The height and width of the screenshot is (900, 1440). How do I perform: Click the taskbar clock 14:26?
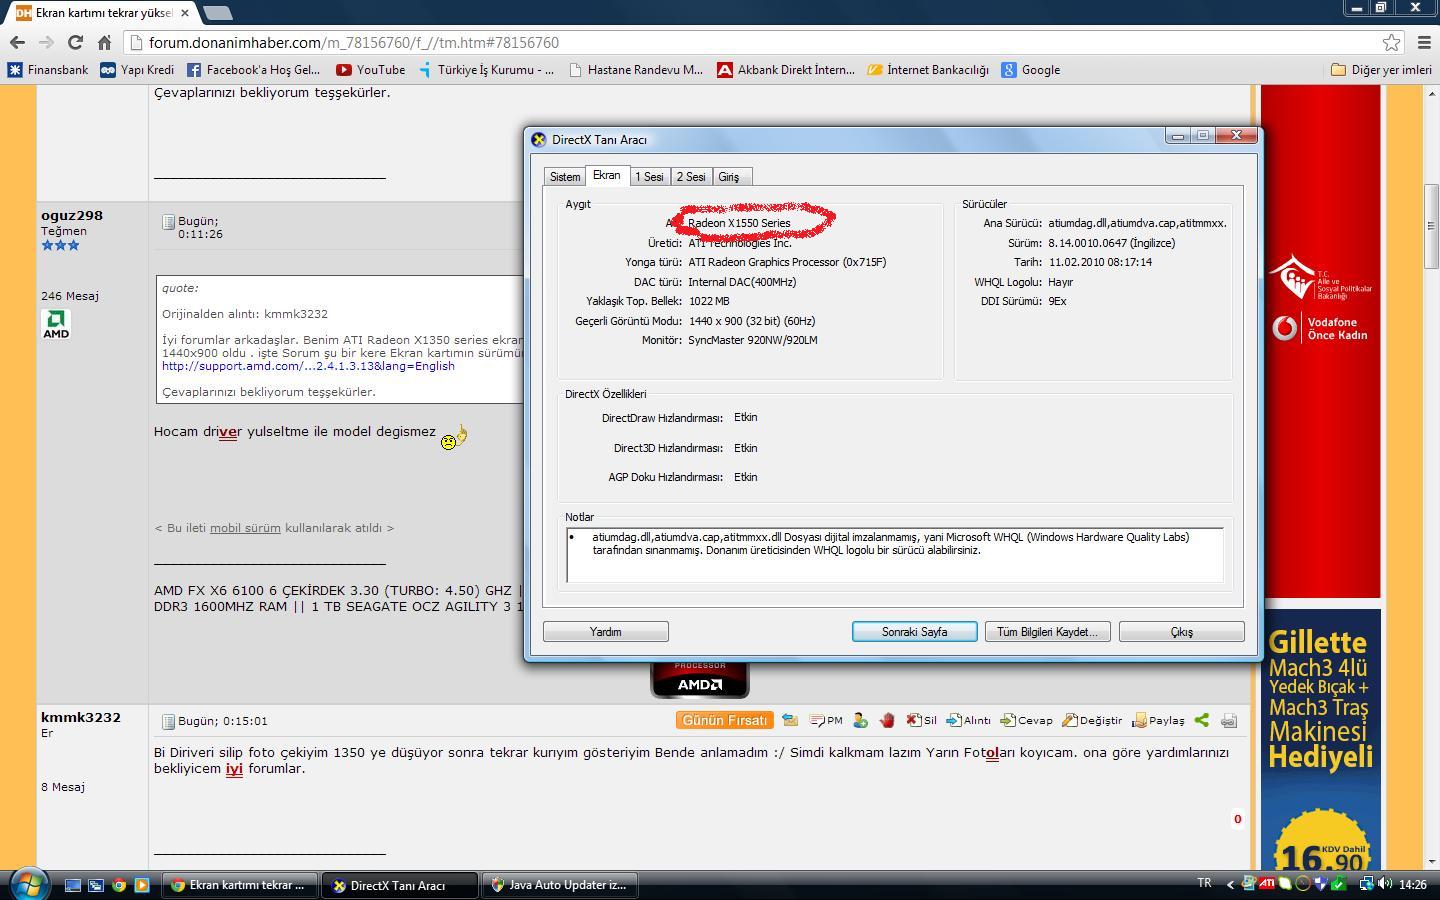(x=1413, y=884)
